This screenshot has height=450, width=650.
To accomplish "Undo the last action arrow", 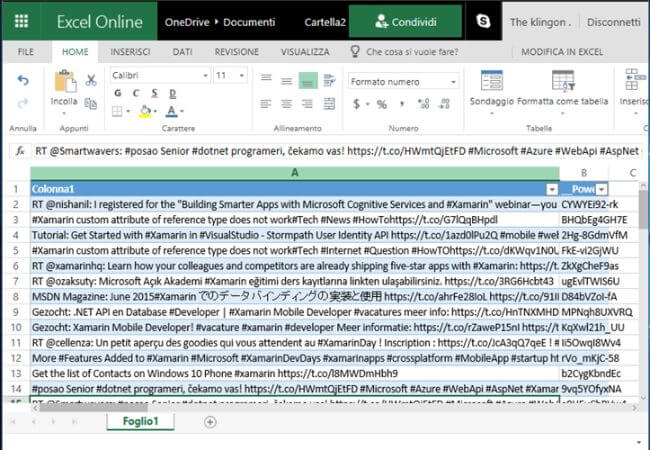I will [23, 80].
